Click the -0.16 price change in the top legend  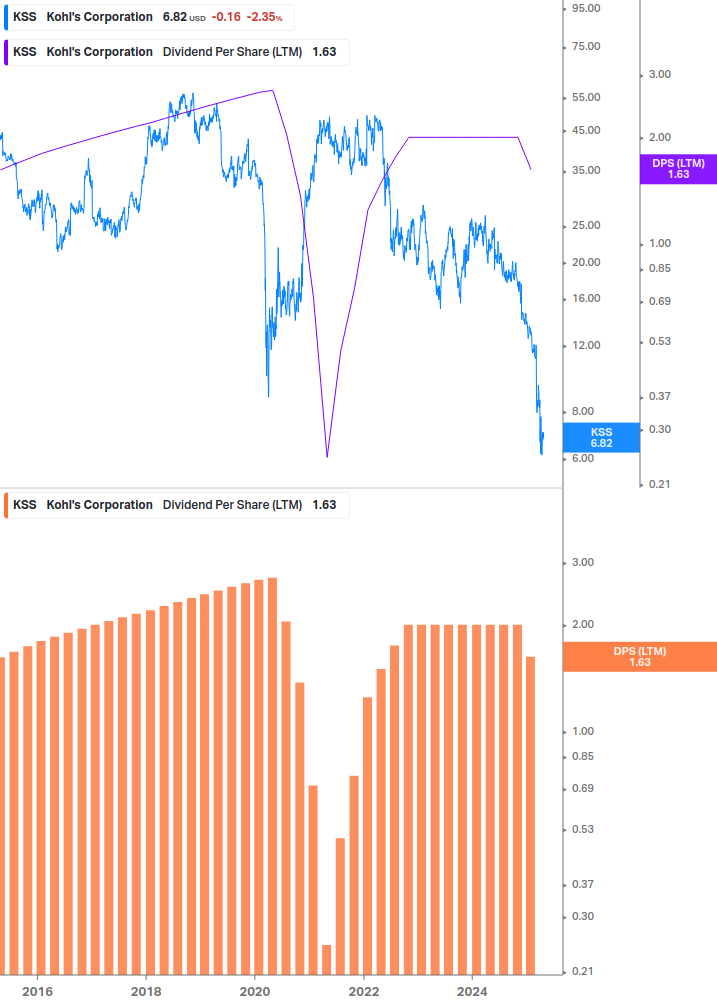[x=226, y=17]
